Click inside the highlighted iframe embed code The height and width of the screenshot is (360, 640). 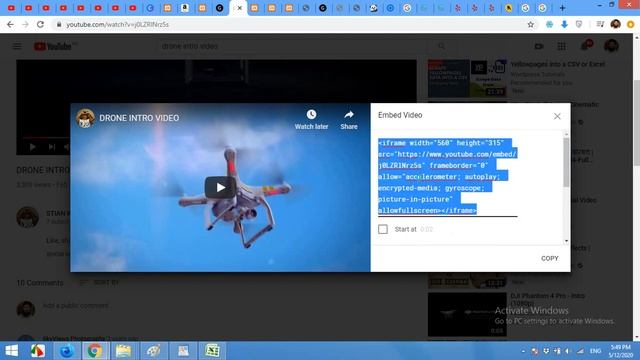(x=447, y=176)
